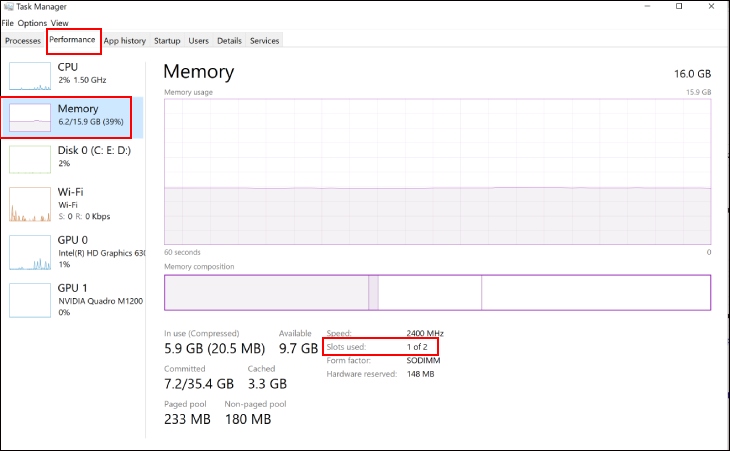Viewport: 730px width, 451px height.
Task: Click the 2400 MHz speed value
Action: click(425, 333)
